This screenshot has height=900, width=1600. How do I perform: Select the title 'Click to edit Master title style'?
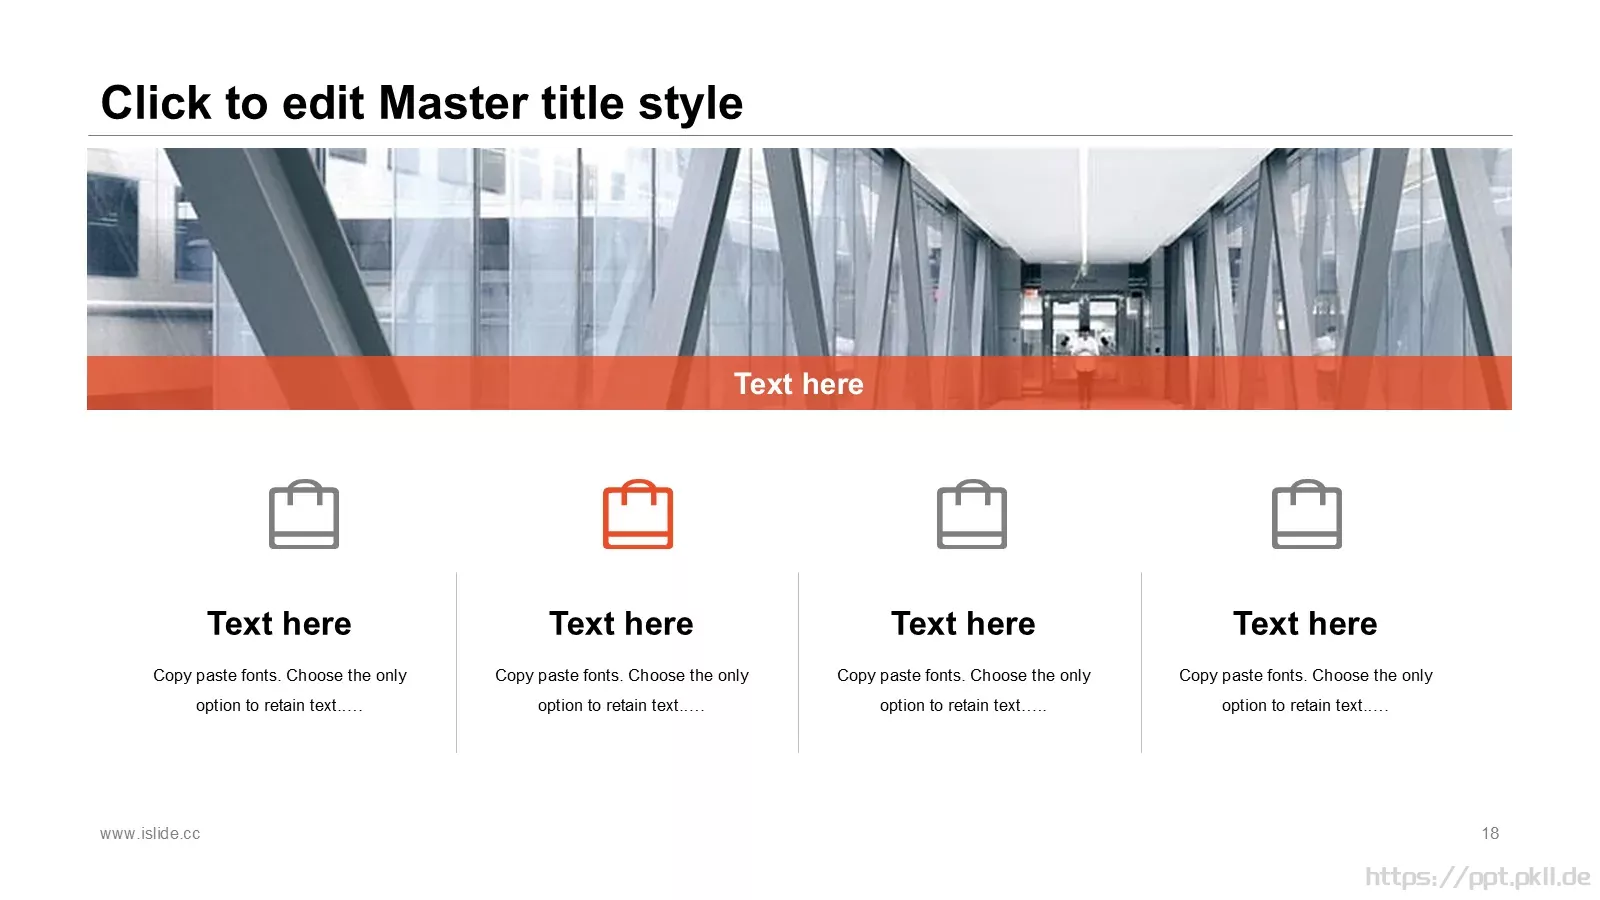(422, 103)
